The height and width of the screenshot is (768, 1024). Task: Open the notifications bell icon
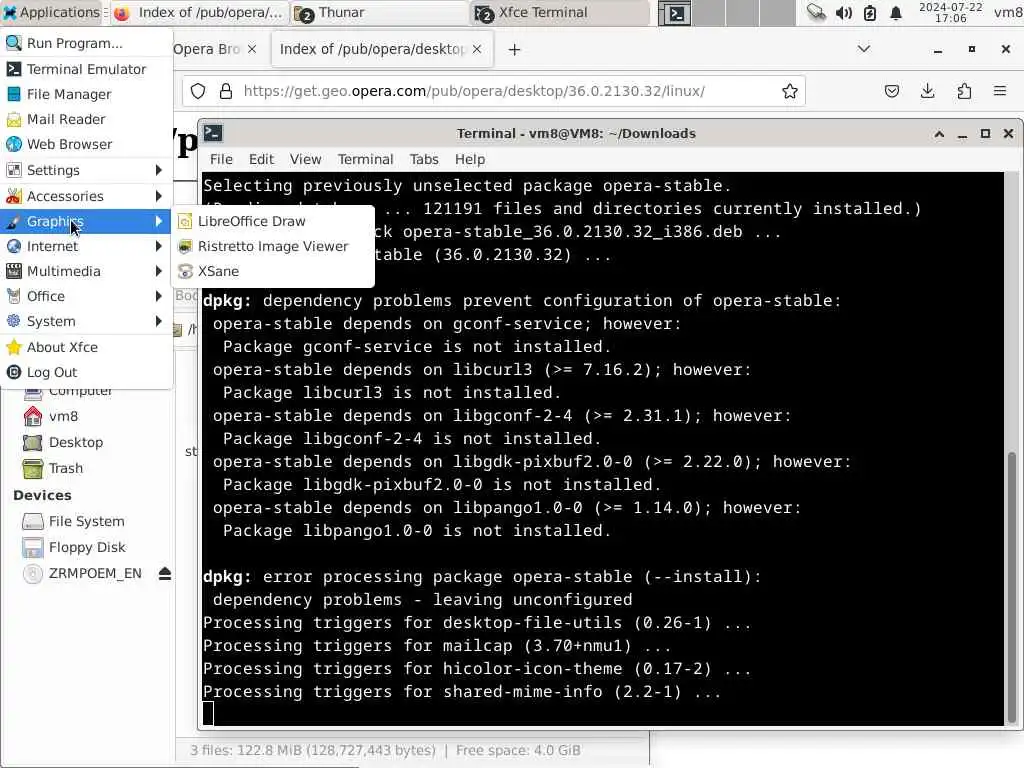point(896,12)
